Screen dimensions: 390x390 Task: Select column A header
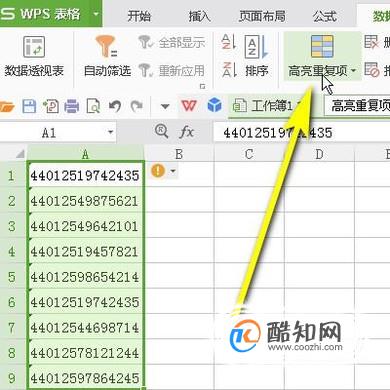[85, 154]
